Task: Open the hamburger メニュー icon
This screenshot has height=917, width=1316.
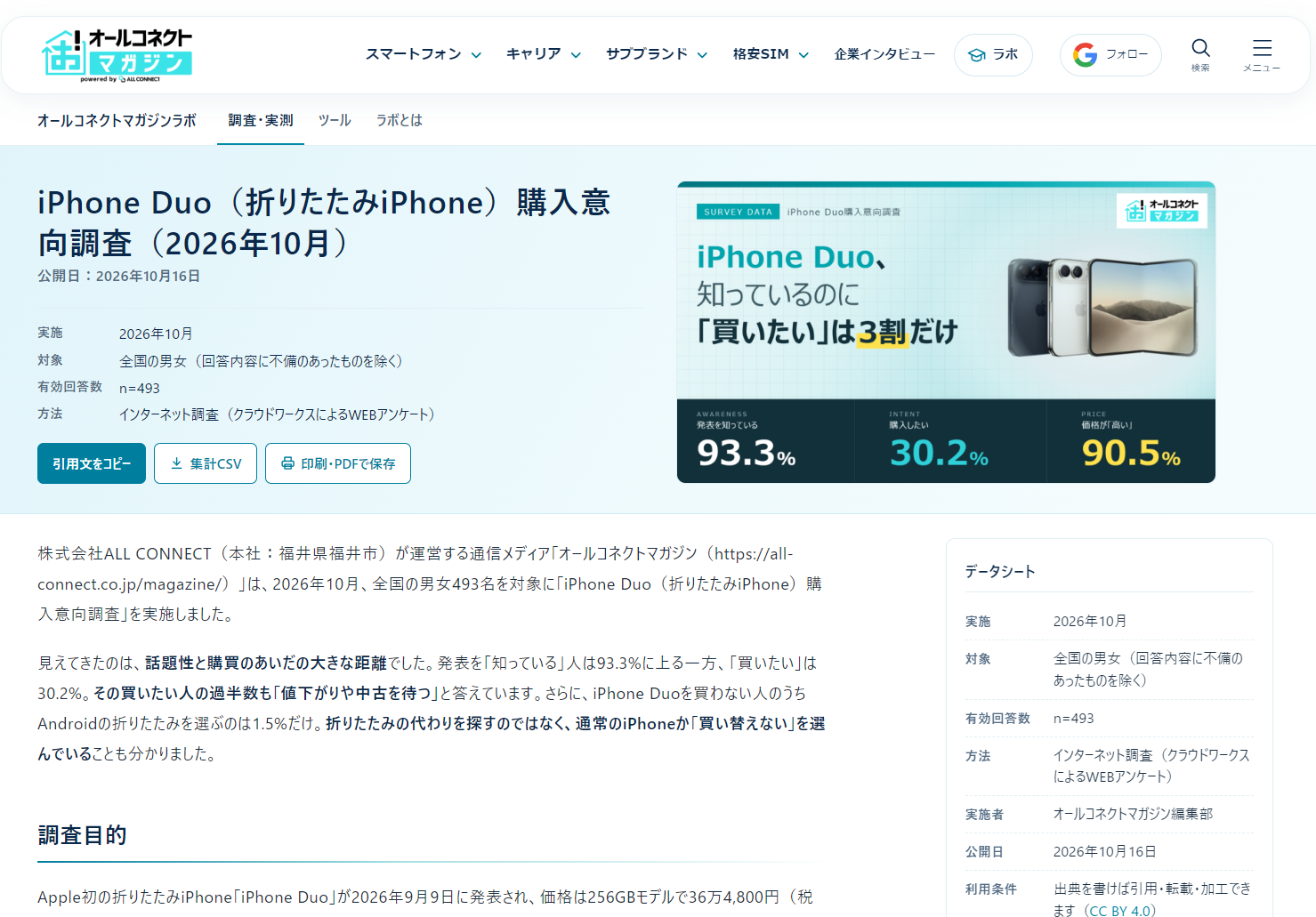Action: coord(1262,48)
